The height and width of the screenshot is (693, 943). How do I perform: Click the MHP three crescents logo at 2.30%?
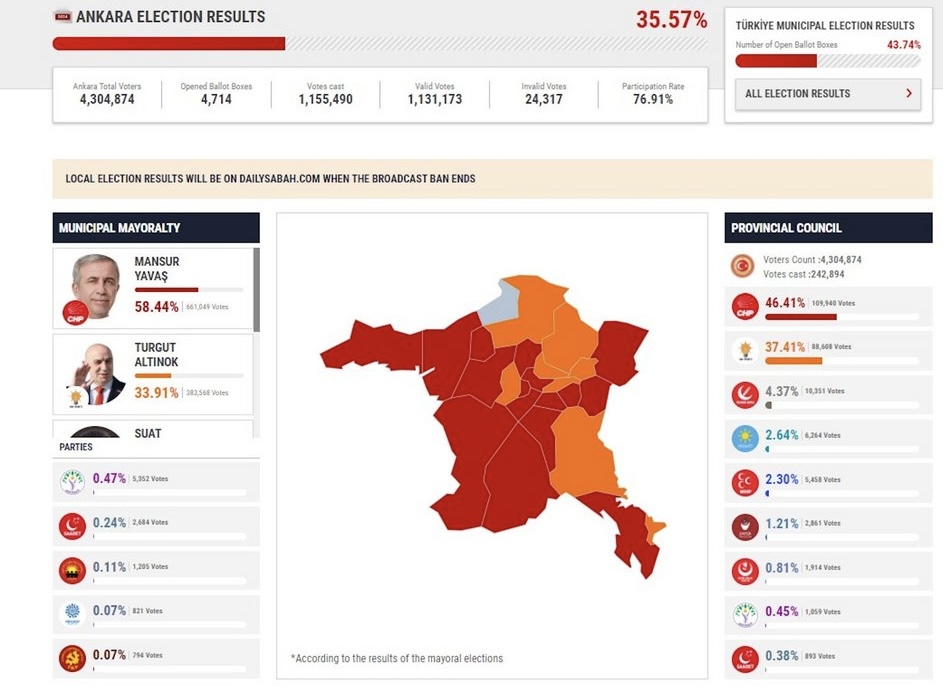(745, 483)
